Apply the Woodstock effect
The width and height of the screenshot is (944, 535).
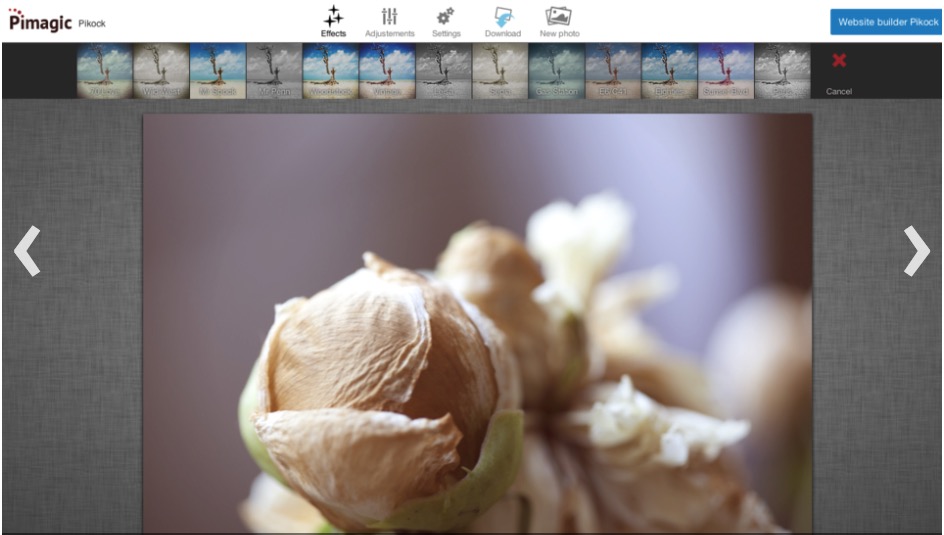[330, 70]
